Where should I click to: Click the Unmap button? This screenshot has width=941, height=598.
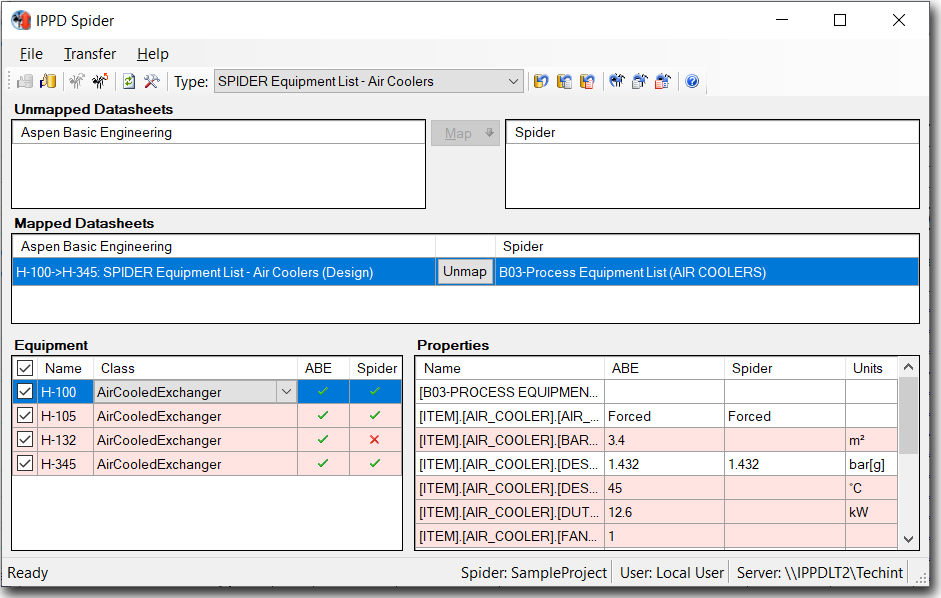click(x=465, y=272)
